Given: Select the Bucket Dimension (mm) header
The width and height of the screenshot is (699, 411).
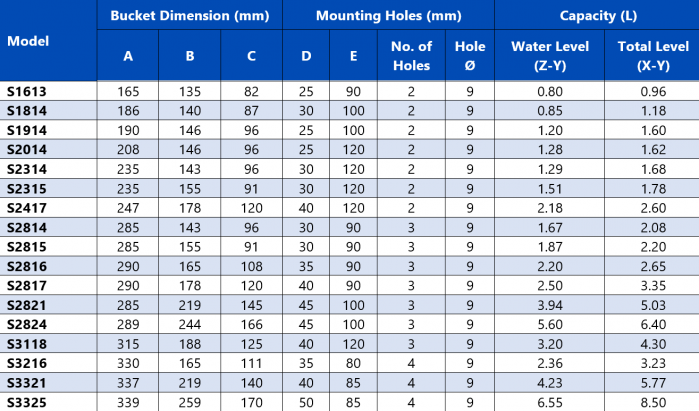Looking at the screenshot, I should pos(190,16).
